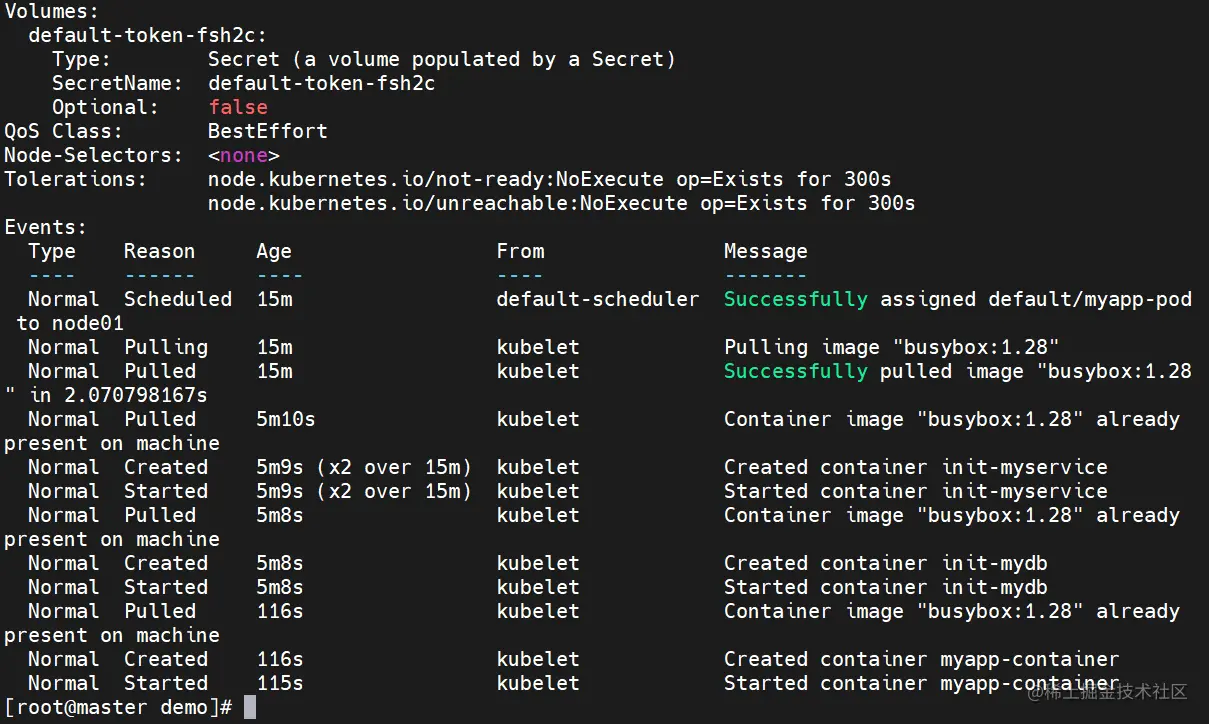Viewport: 1210px width, 724px height.
Task: Click the <none> Node-Selectors value
Action: 243,155
